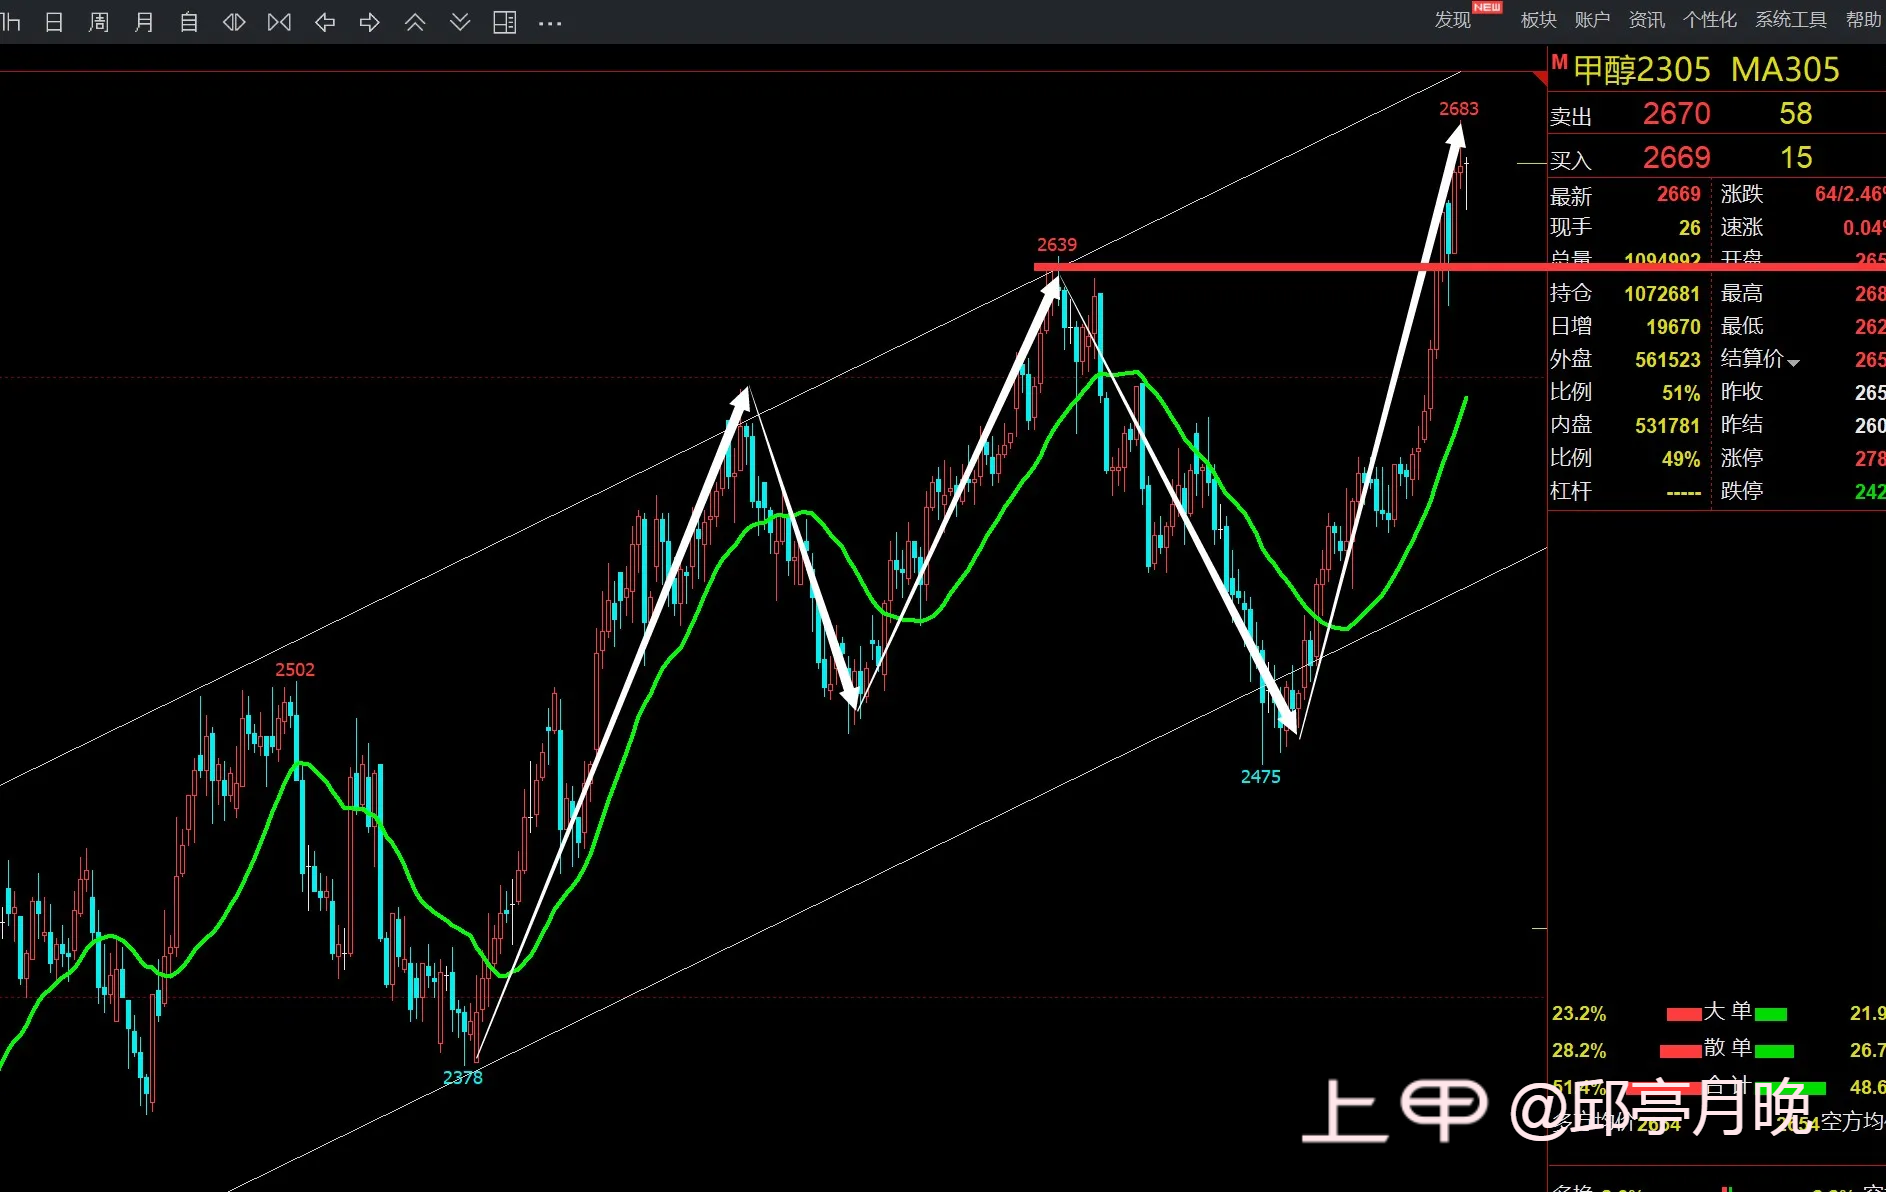The height and width of the screenshot is (1192, 1886).
Task: Toggle the panel layout icon
Action: [505, 22]
